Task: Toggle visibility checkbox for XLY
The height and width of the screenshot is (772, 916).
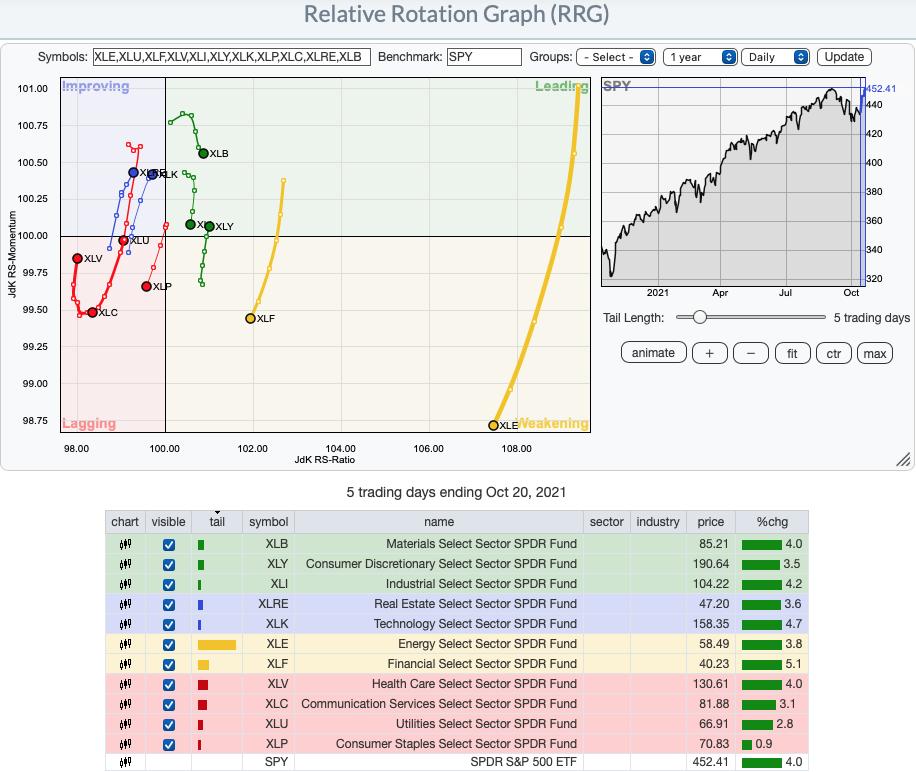Action: [169, 565]
